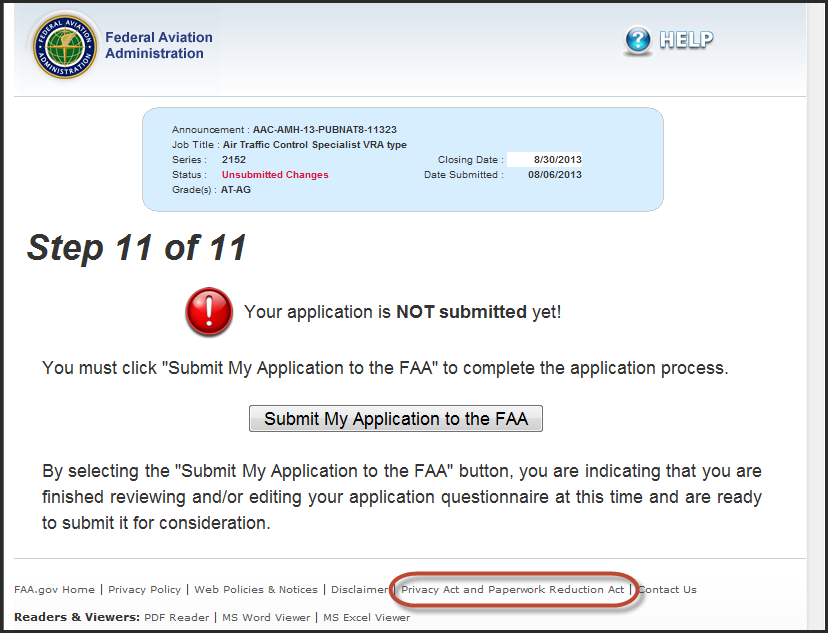
Task: Click grade value AT-AG
Action: tap(236, 190)
